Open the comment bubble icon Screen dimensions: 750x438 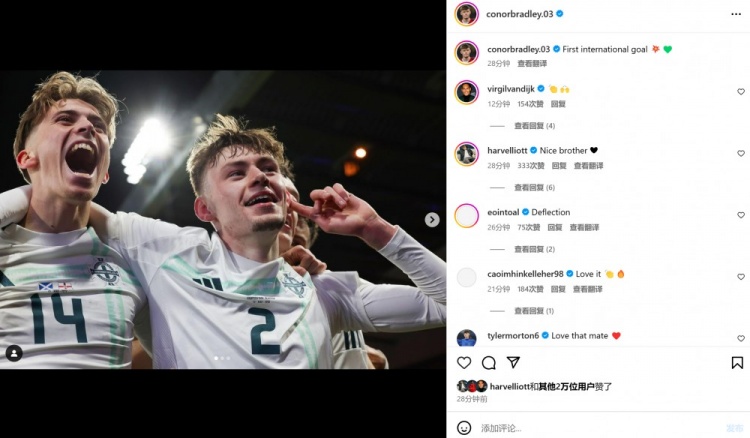(489, 363)
